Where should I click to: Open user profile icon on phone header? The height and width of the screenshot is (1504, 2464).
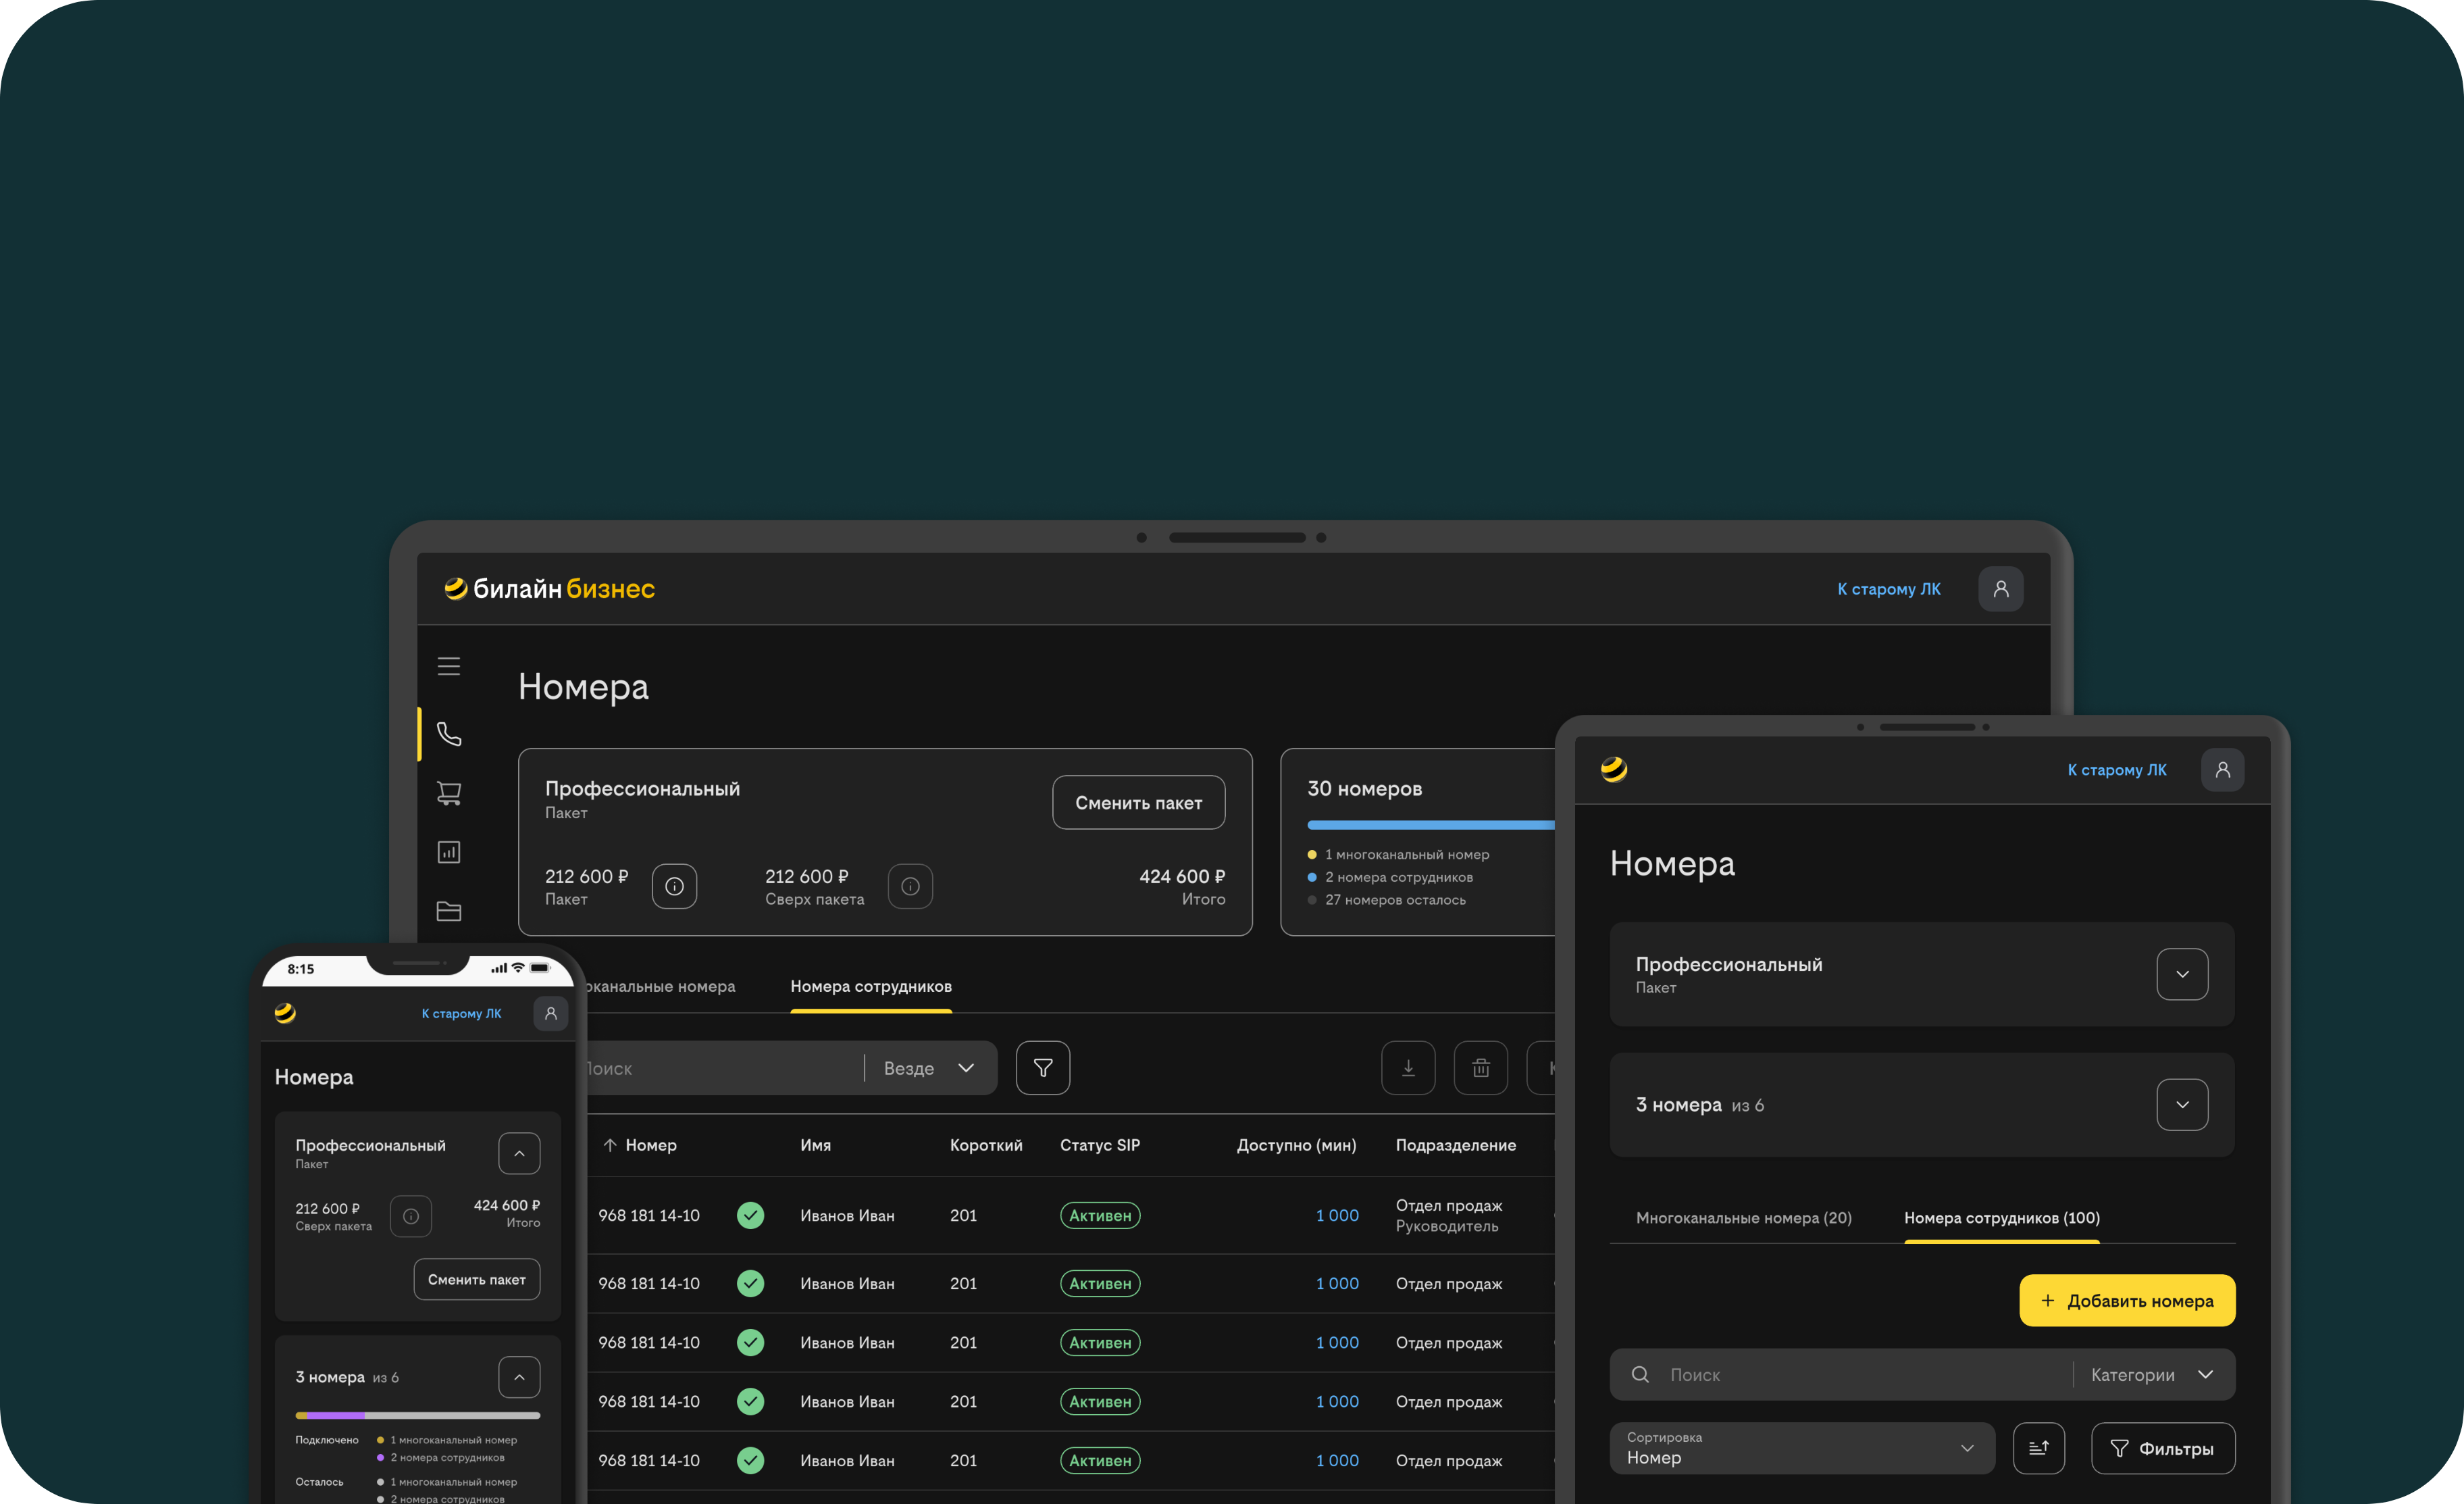[x=550, y=1013]
